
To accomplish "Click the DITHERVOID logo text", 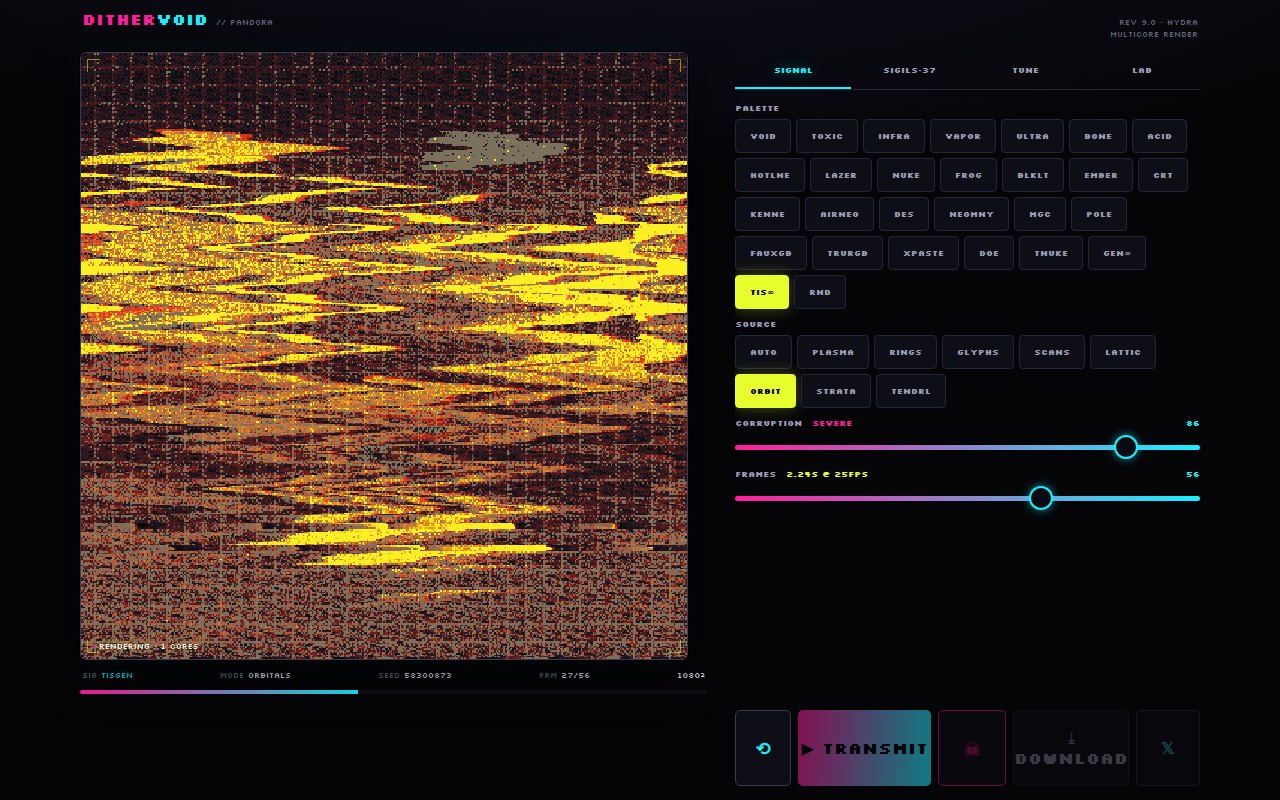I will (x=146, y=20).
